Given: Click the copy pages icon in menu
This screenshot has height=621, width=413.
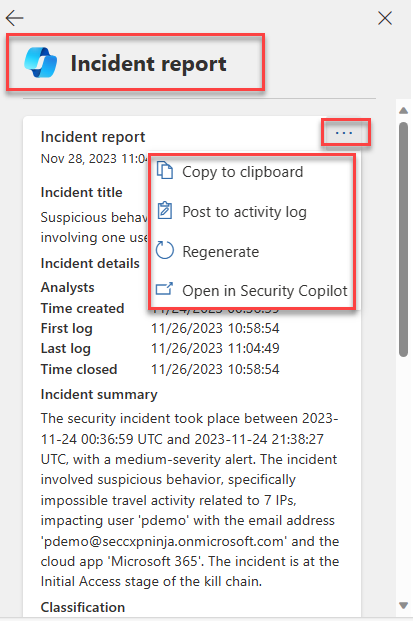Looking at the screenshot, I should (165, 171).
